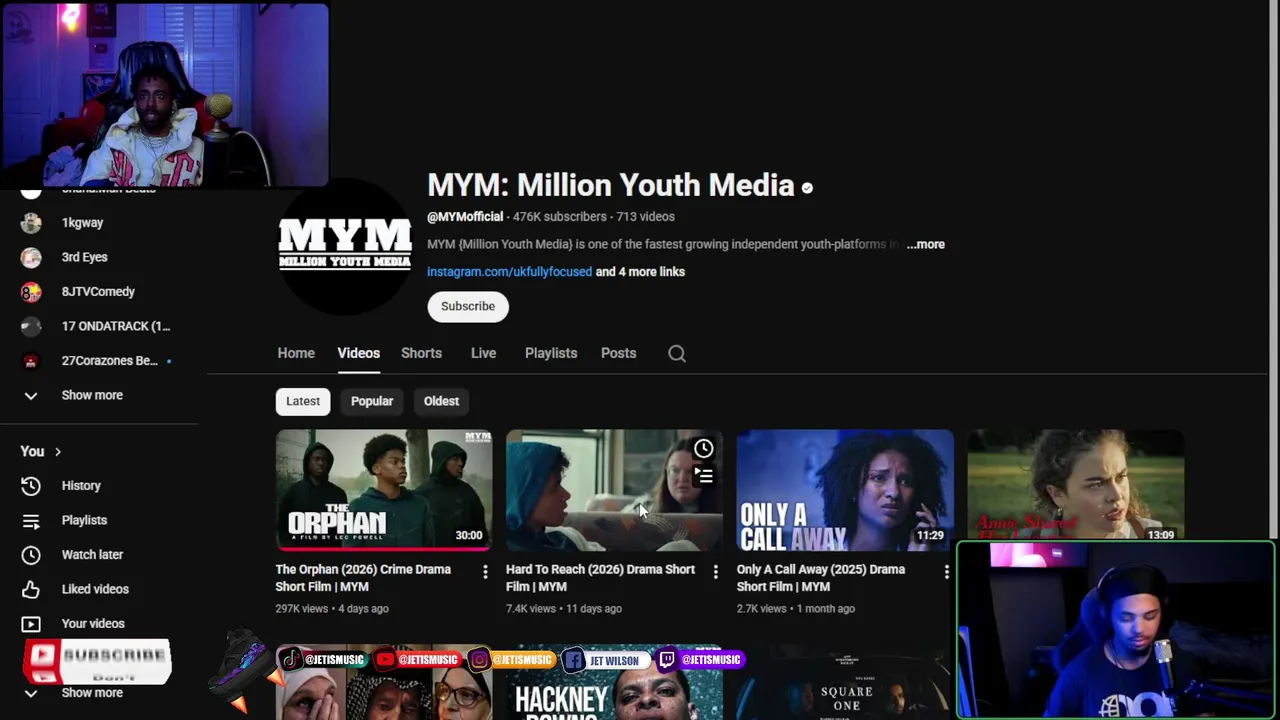This screenshot has height=720, width=1280.
Task: Search this channel with the magnifier icon
Action: coord(677,353)
